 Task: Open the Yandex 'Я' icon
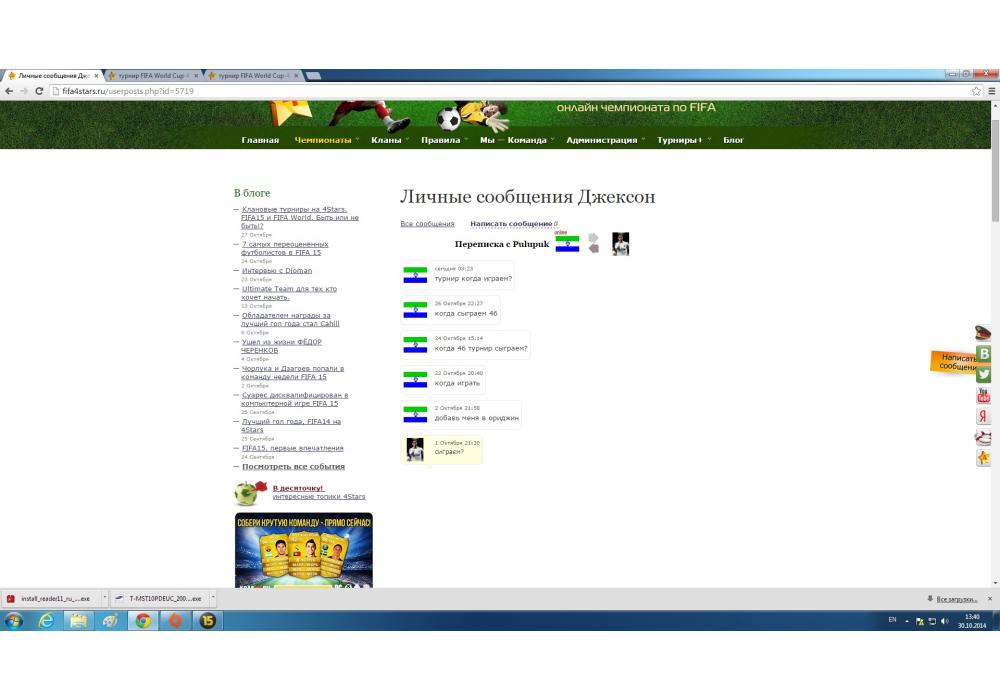(983, 416)
